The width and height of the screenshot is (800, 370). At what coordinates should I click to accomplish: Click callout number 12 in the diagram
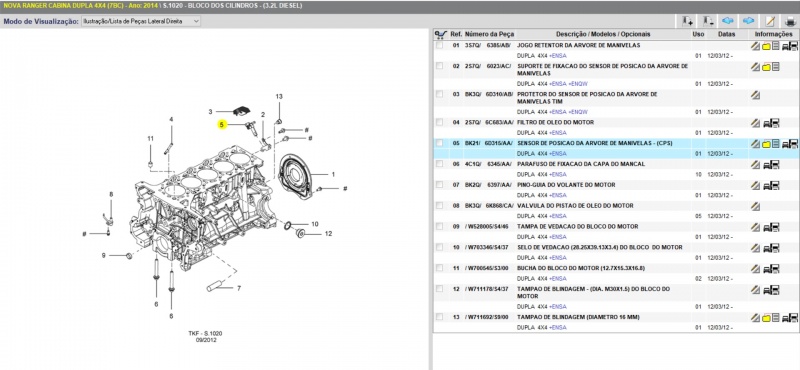pos(328,234)
